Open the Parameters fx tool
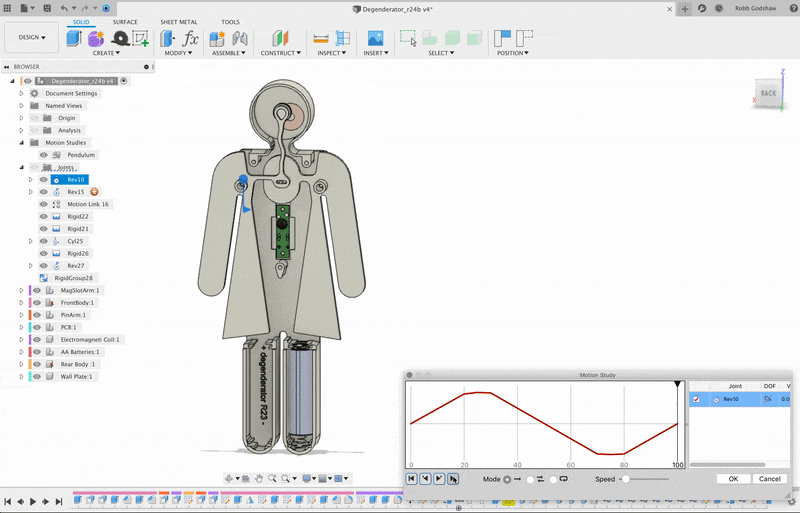The height and width of the screenshot is (513, 800). [190, 38]
